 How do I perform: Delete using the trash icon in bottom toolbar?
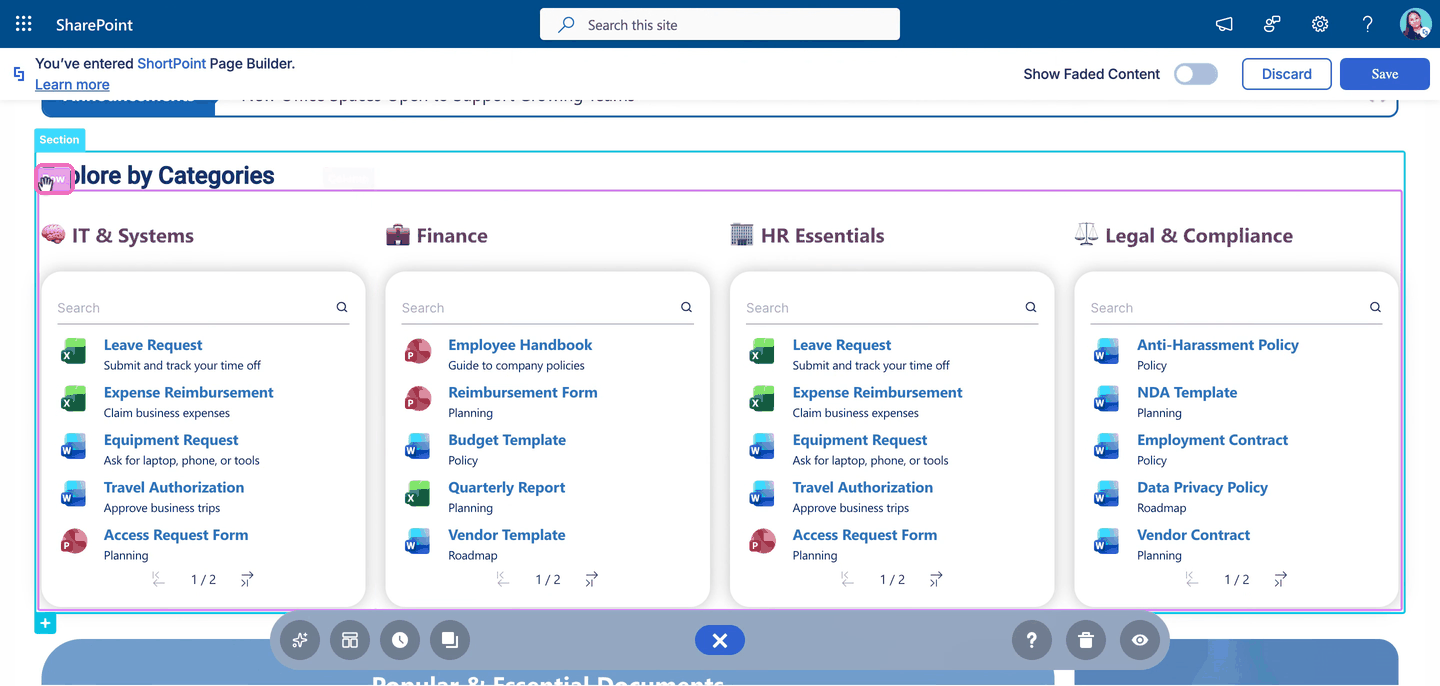tap(1086, 640)
